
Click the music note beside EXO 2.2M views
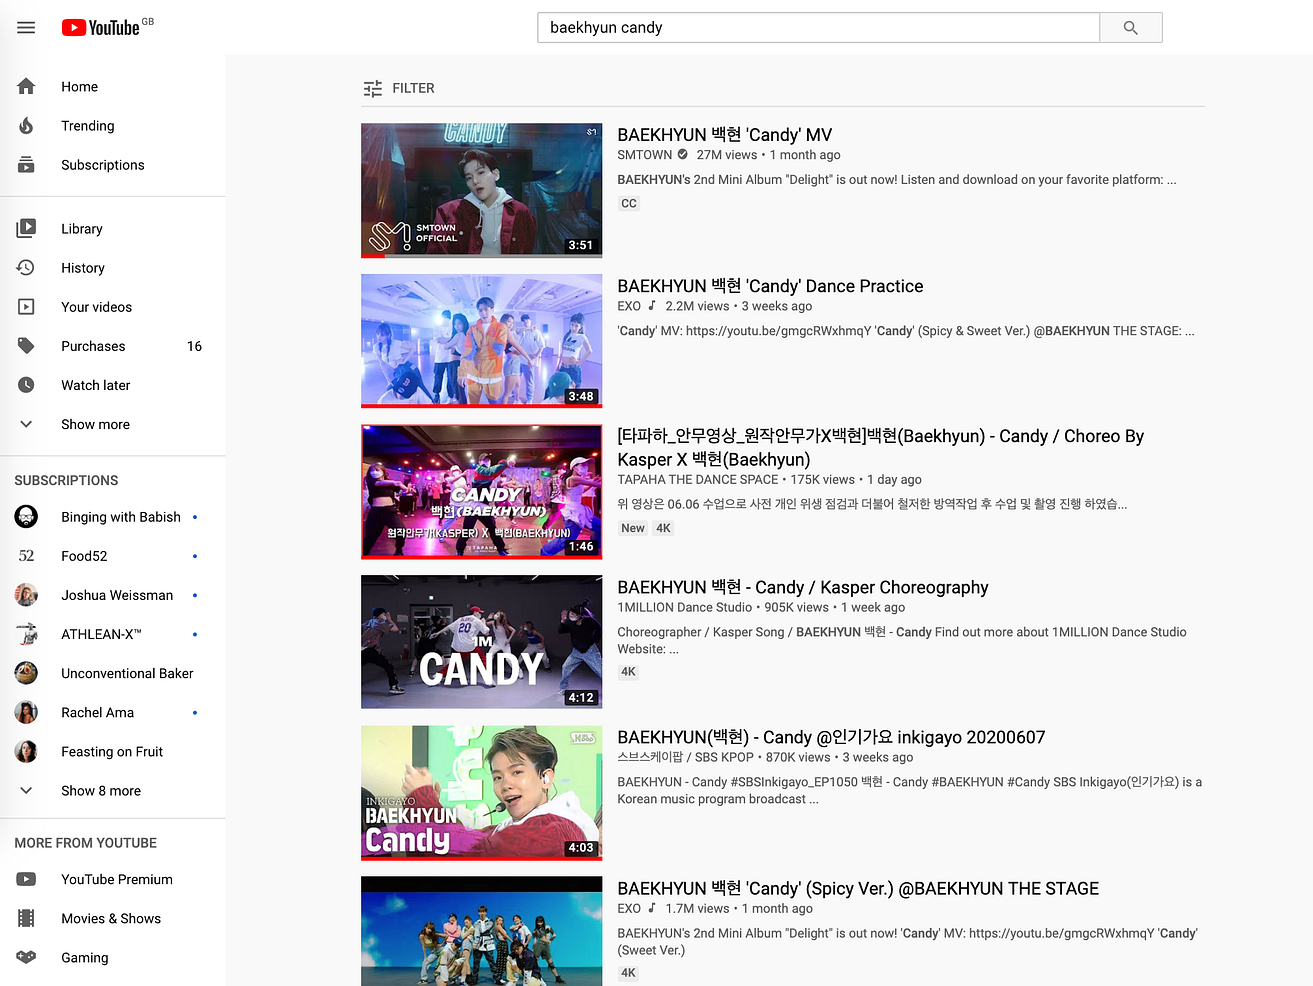652,306
